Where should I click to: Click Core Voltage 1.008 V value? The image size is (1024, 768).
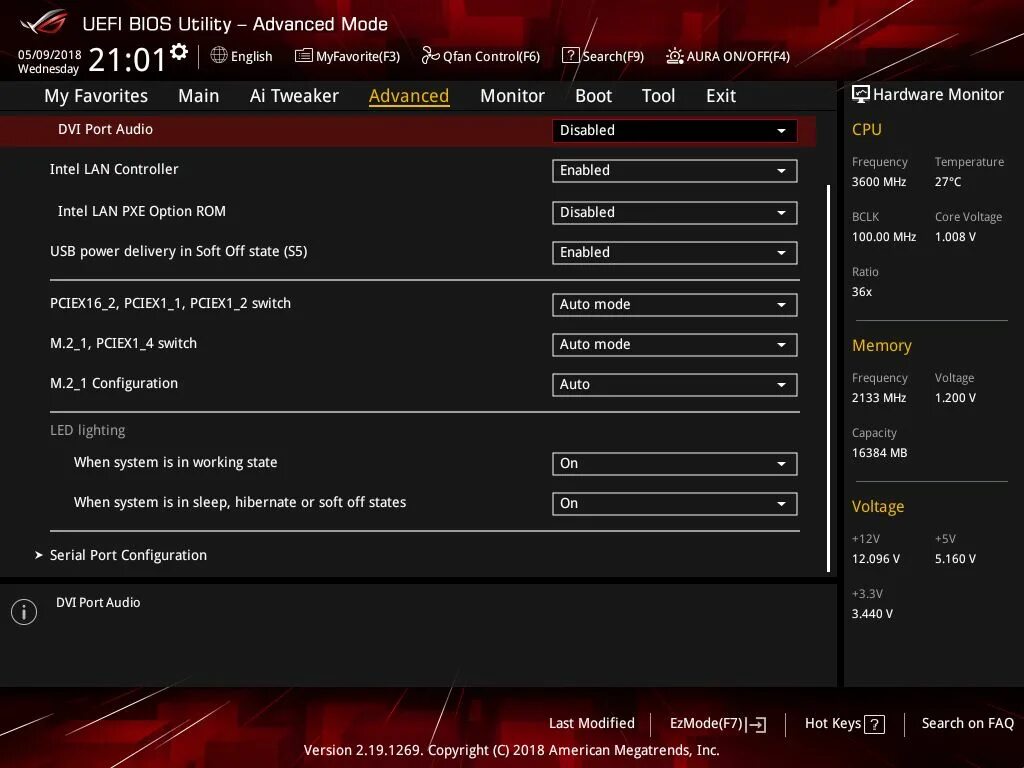(955, 237)
